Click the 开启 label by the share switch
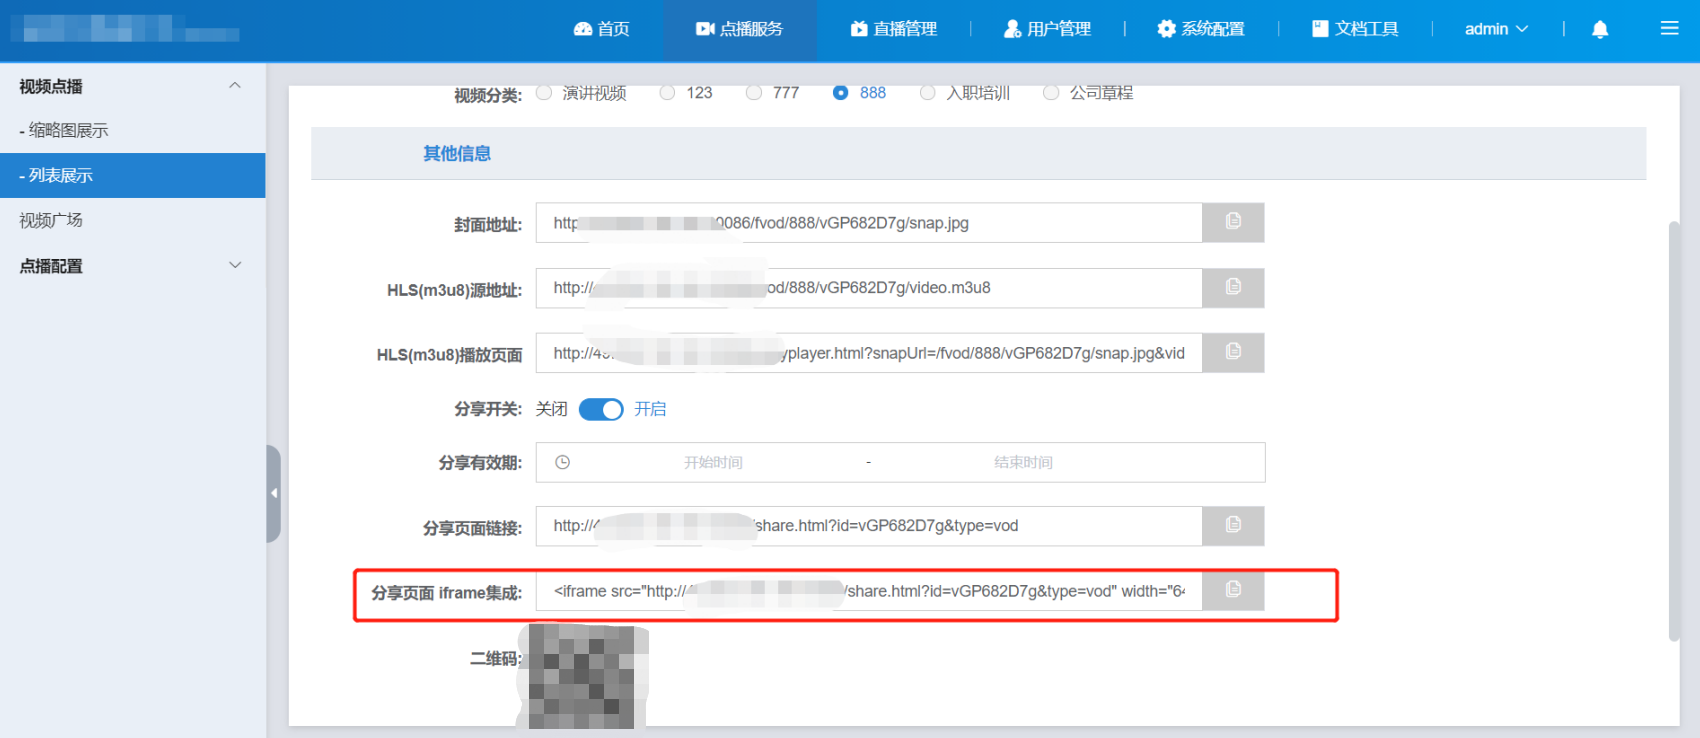1700x738 pixels. (x=650, y=409)
